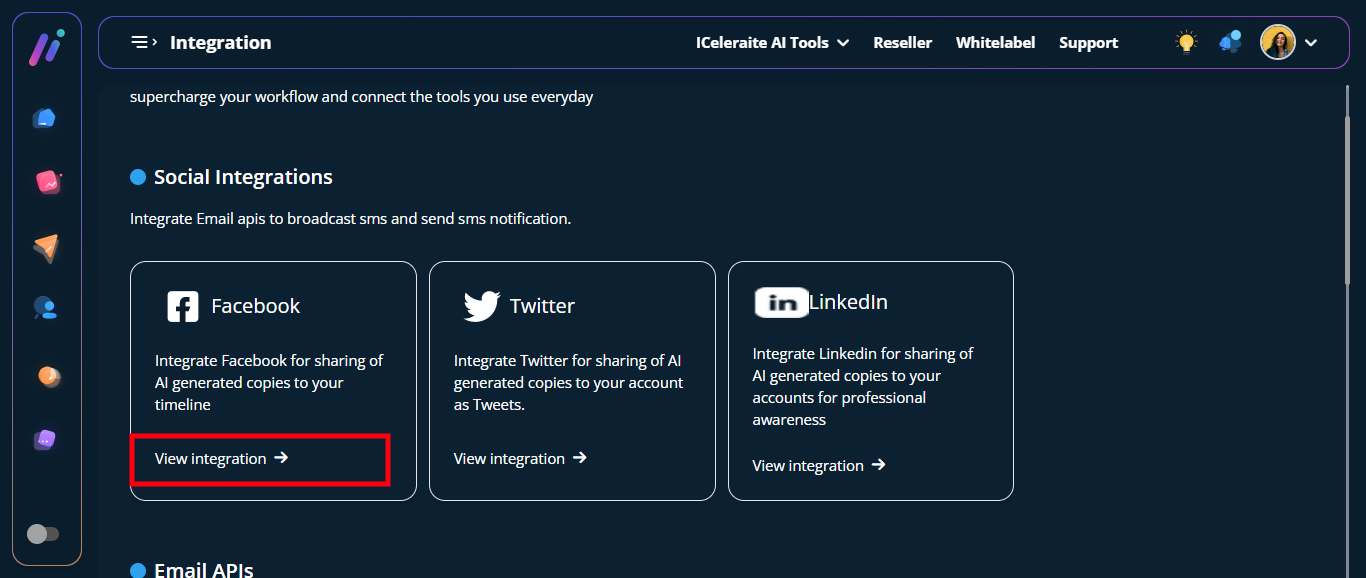Click the orange pie chart sidebar icon
The image size is (1366, 578).
tap(47, 376)
